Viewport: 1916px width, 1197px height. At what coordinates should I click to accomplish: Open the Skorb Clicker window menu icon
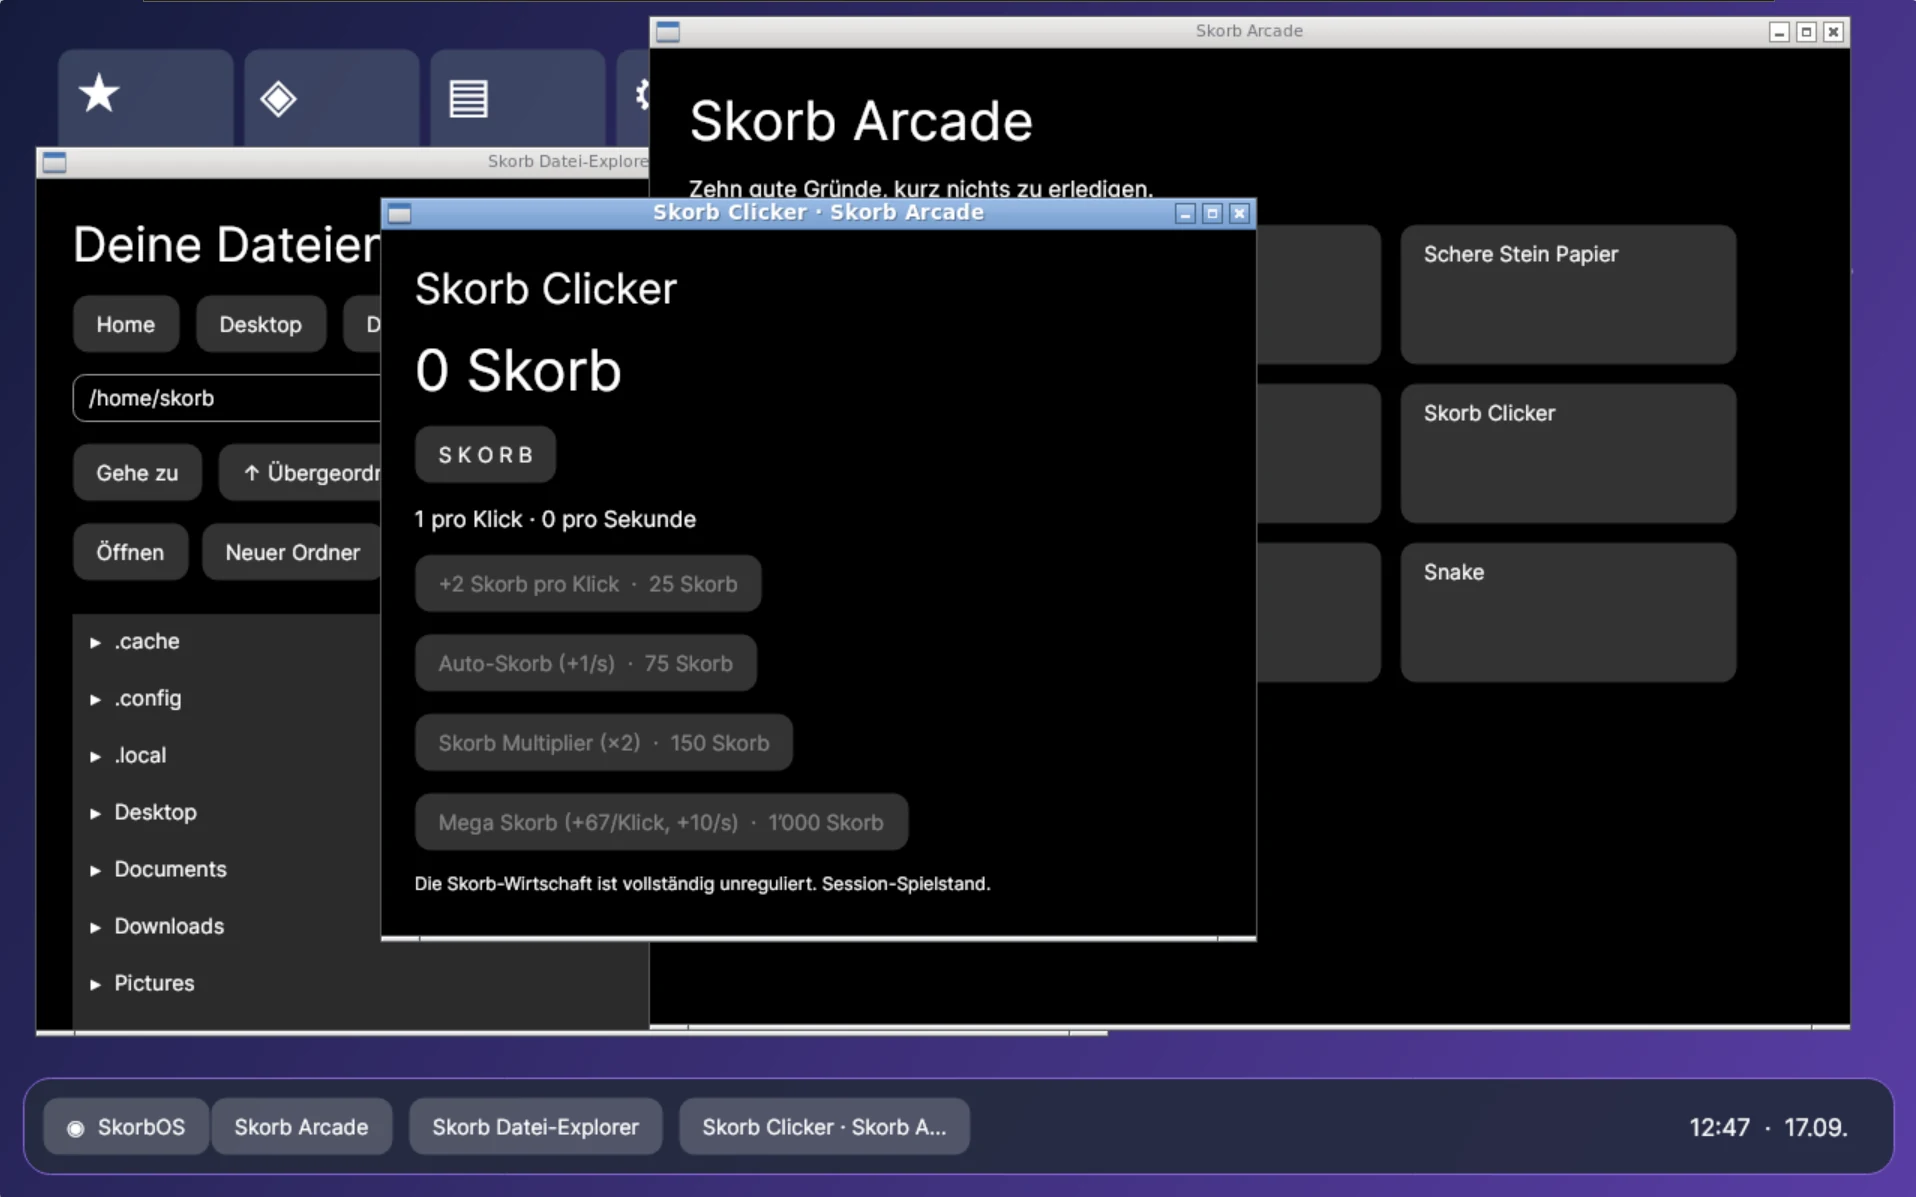400,213
